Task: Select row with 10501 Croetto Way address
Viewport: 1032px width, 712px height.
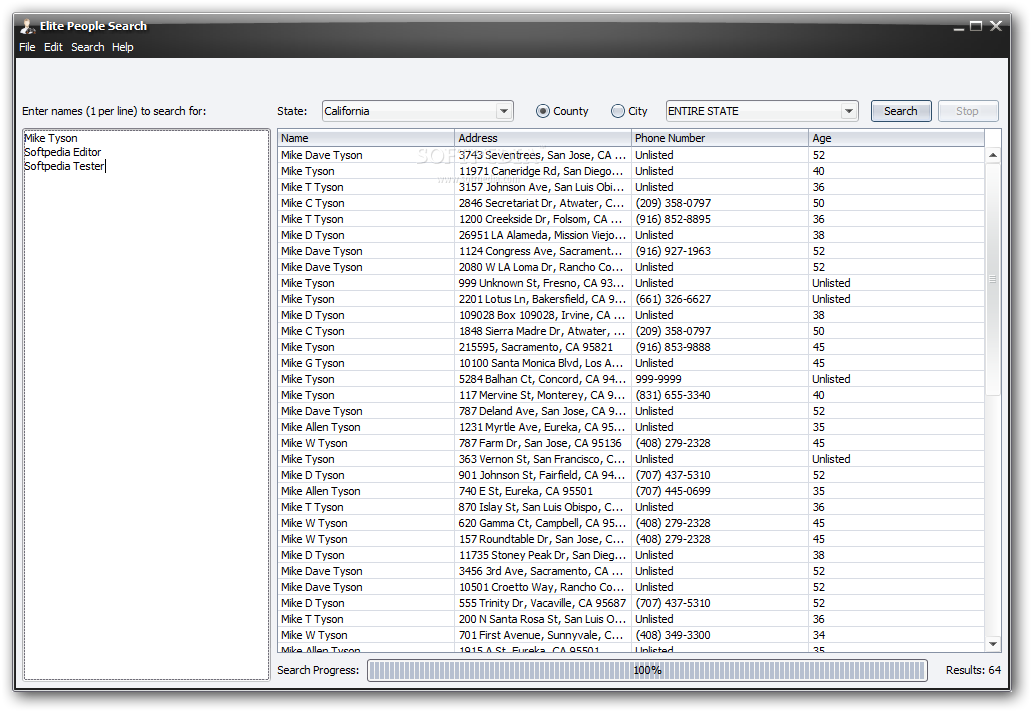Action: (631, 588)
